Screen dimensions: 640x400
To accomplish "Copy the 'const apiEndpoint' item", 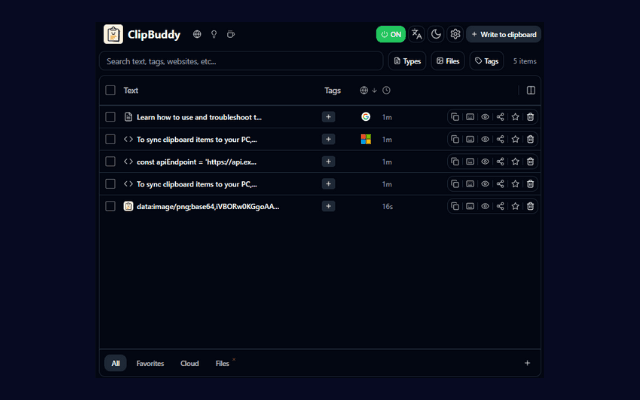I will click(x=455, y=162).
